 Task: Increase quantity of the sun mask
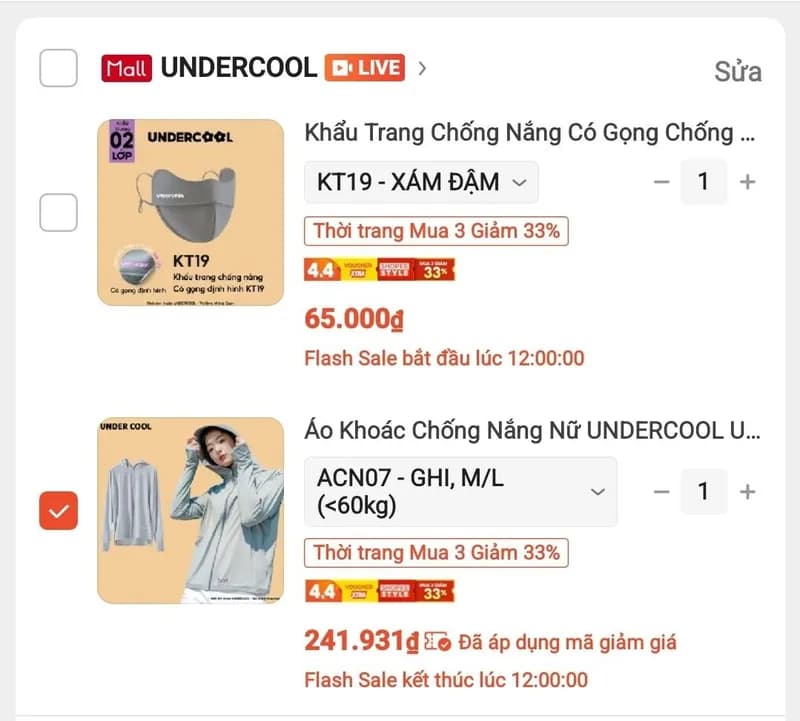pos(747,182)
